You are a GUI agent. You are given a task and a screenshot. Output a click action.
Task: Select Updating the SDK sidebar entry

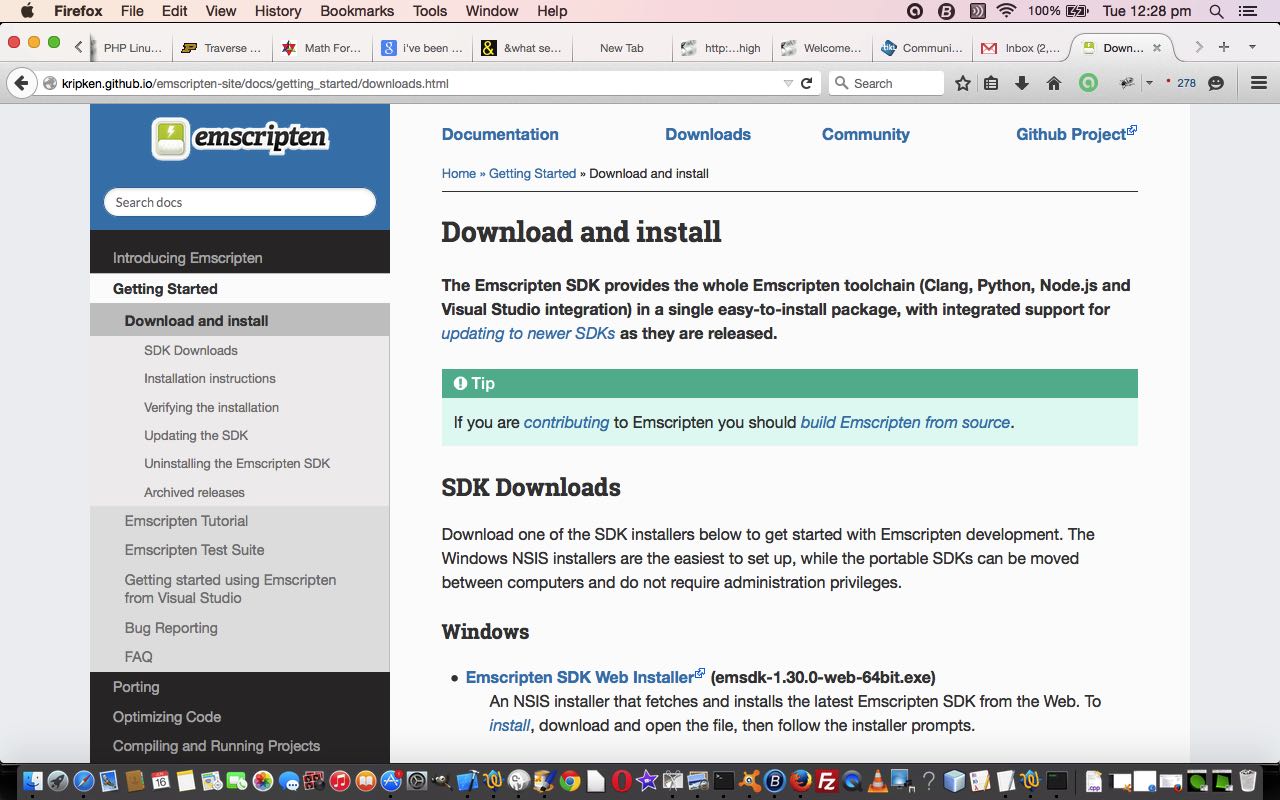(x=240, y=435)
